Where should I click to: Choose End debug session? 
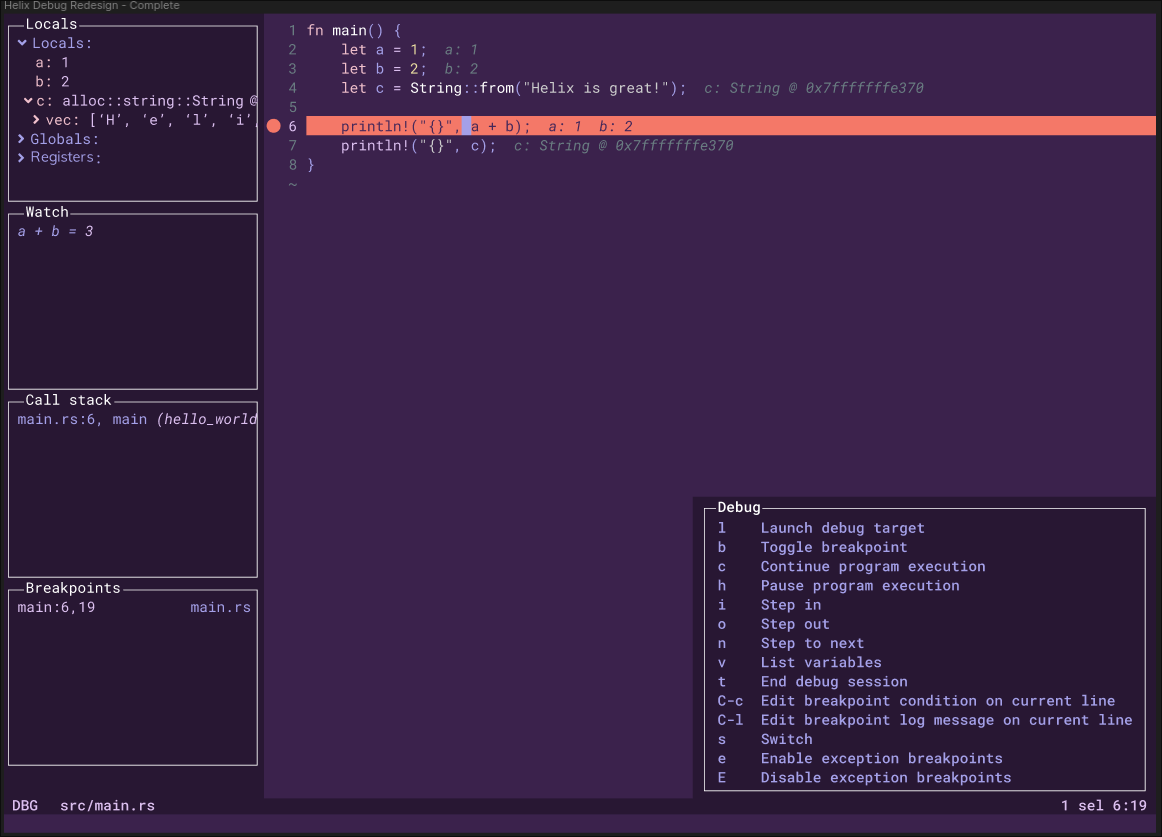coord(834,681)
